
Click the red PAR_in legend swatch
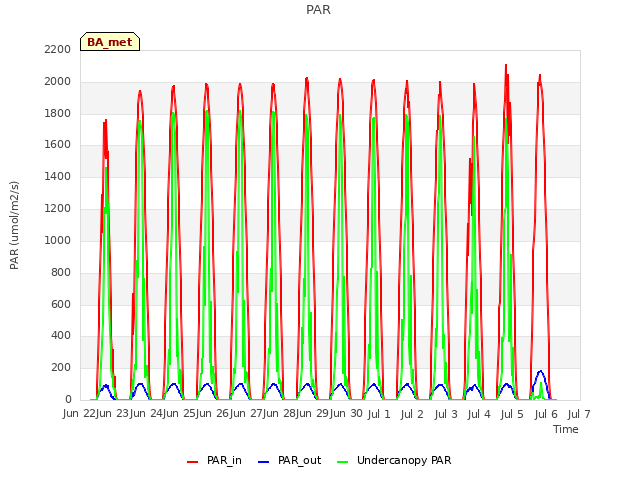(192, 461)
